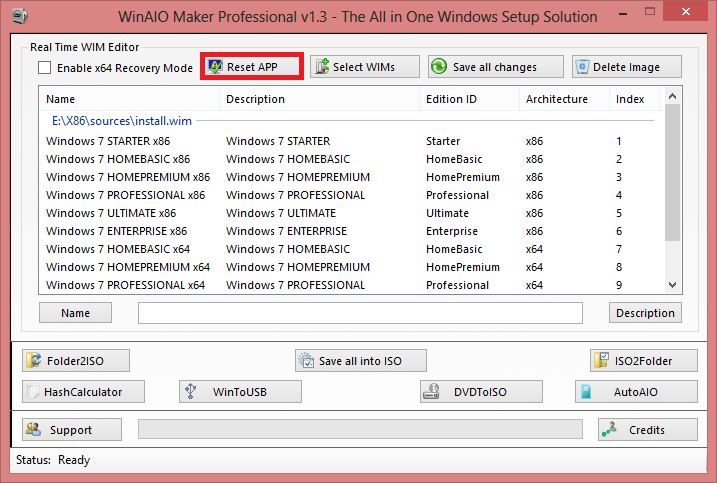717x483 pixels.
Task: Open the HashCalculator tool
Action: [x=84, y=392]
